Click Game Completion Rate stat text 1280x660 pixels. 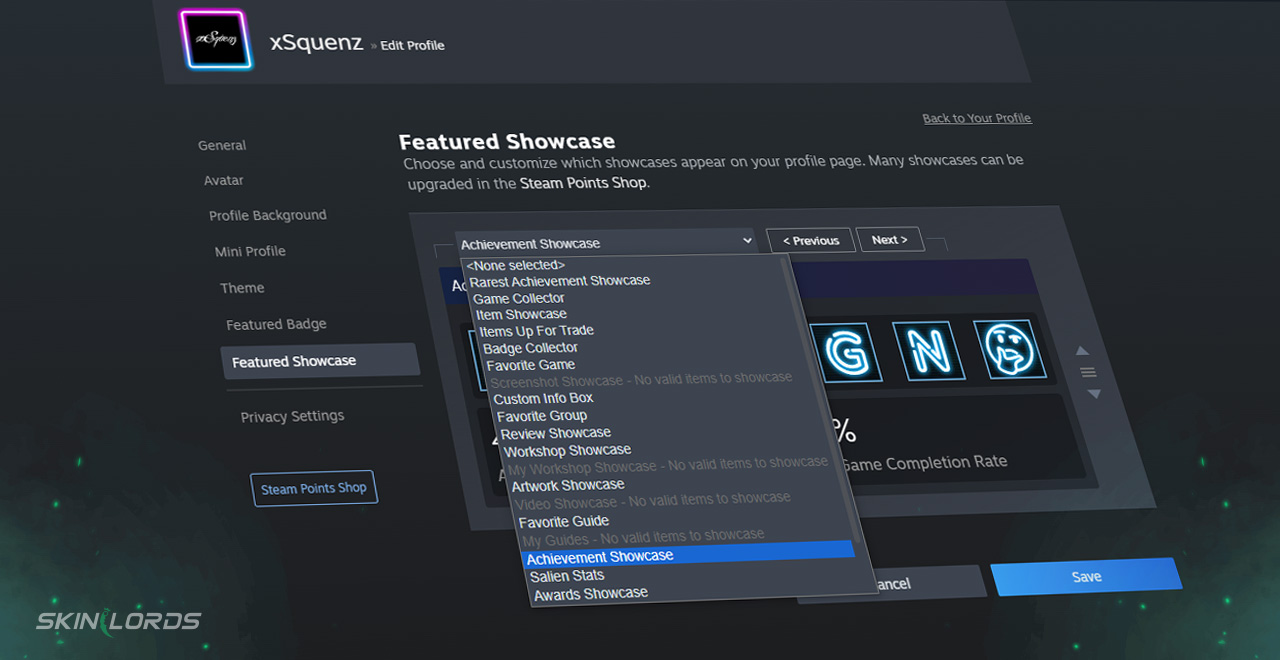tap(923, 462)
